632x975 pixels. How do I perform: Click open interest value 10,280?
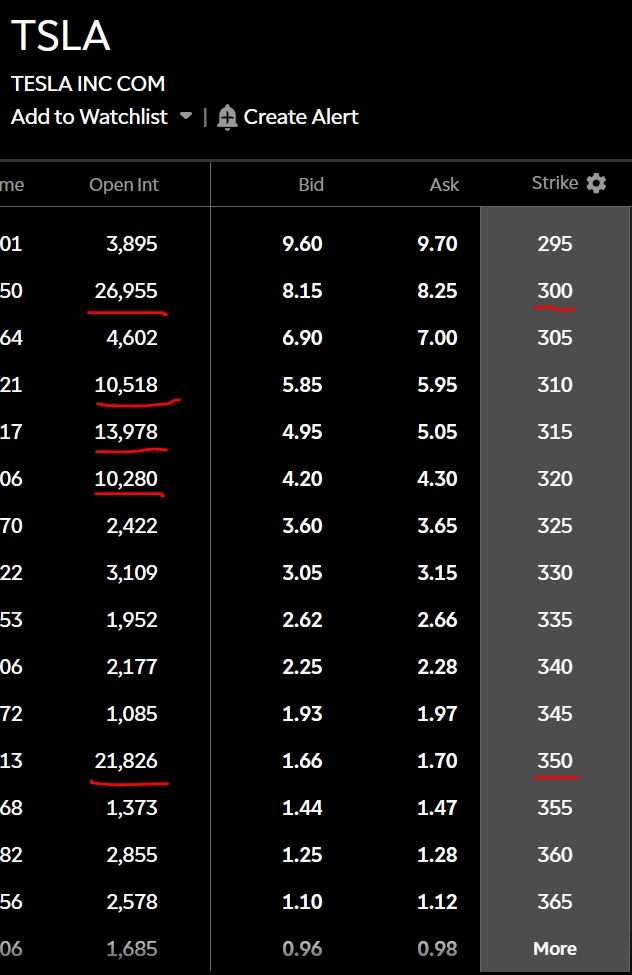pos(126,479)
